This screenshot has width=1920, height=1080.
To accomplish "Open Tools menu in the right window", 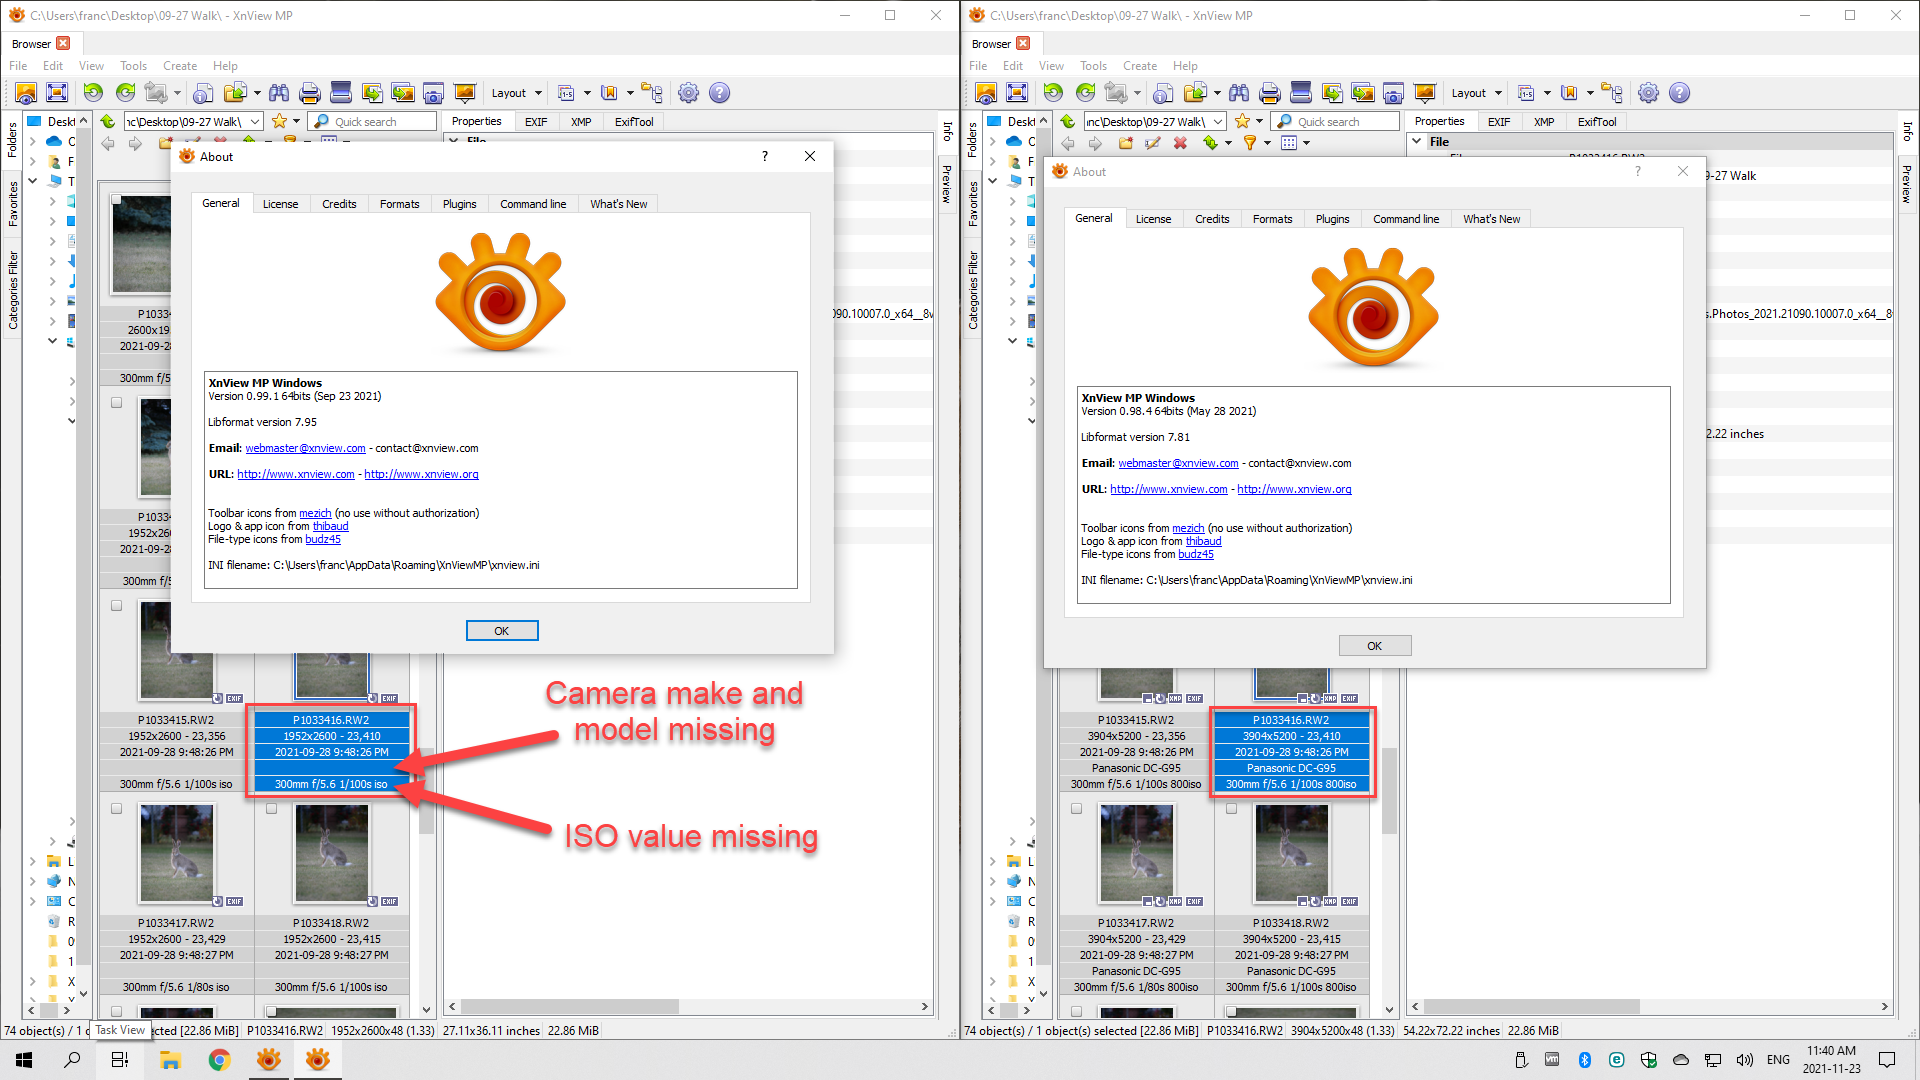I will pos(1093,66).
